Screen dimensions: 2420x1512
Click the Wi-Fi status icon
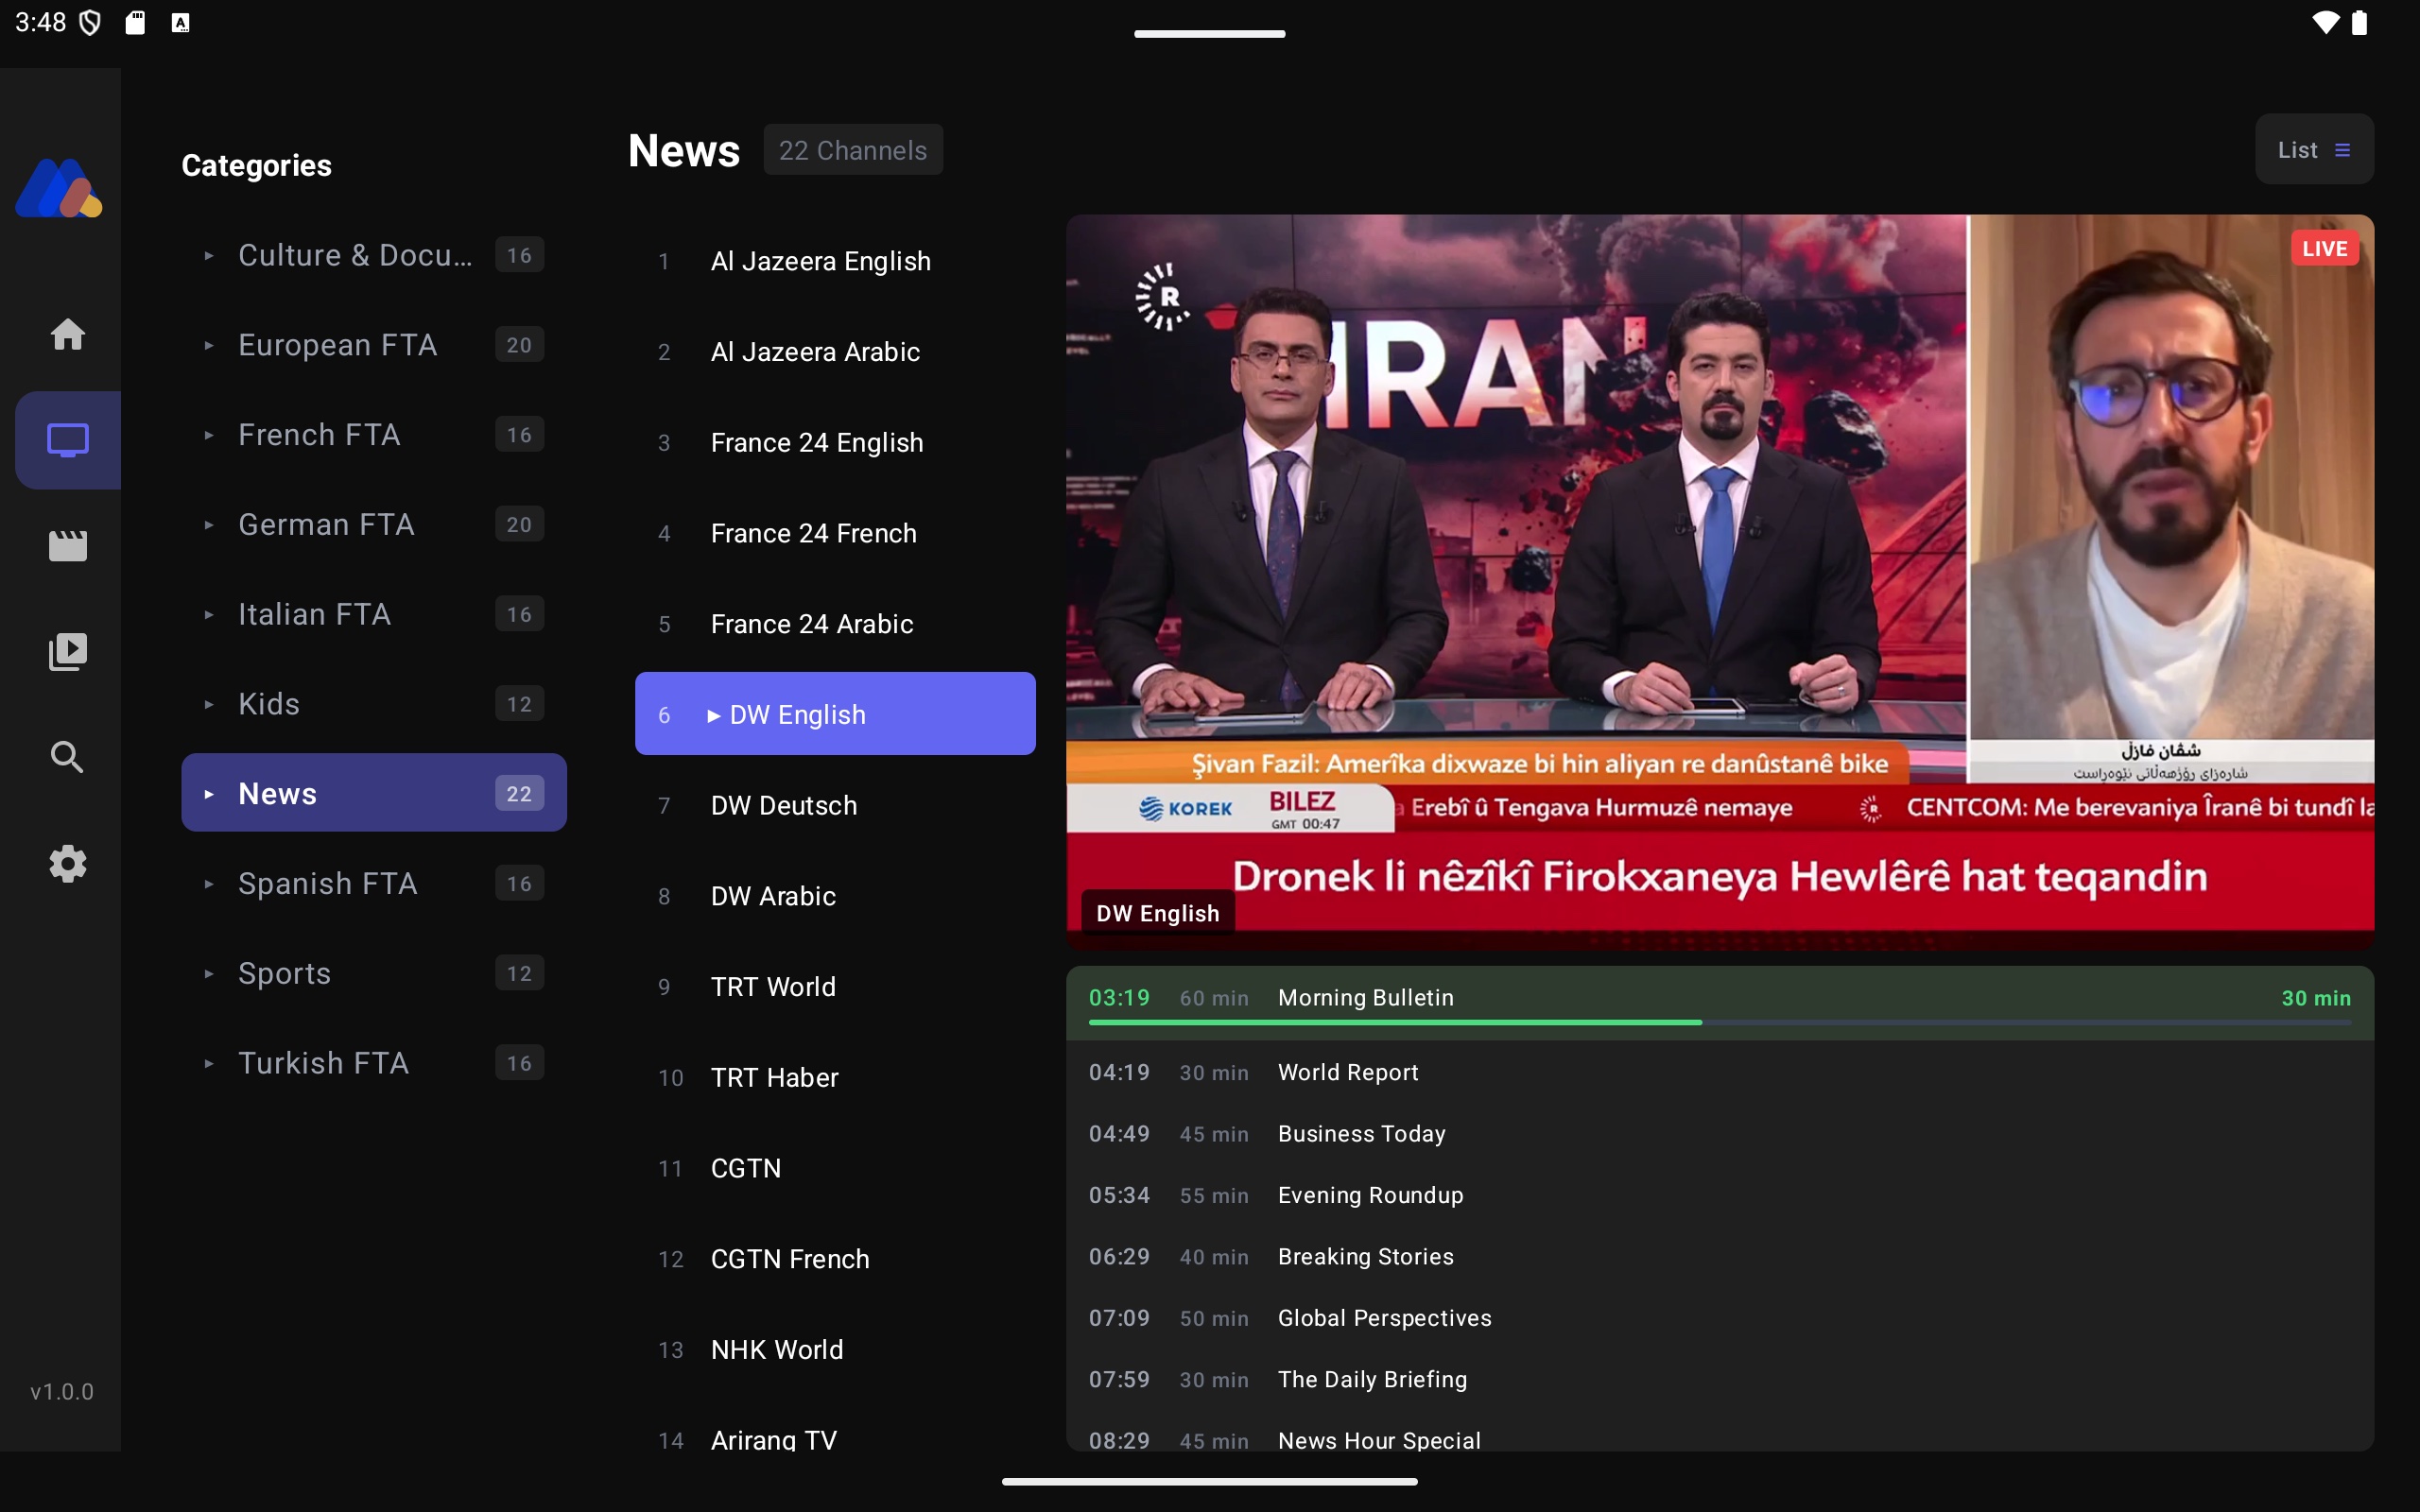tap(2325, 22)
